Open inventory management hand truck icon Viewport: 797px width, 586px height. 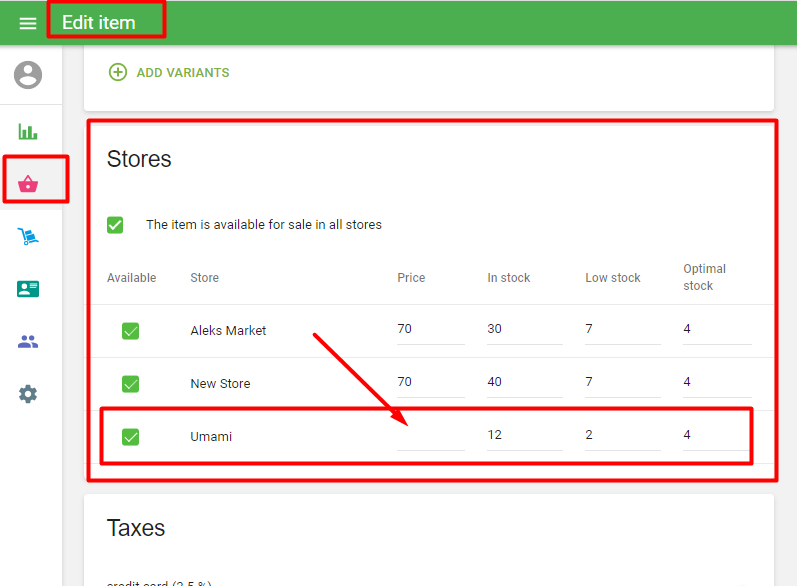[28, 237]
